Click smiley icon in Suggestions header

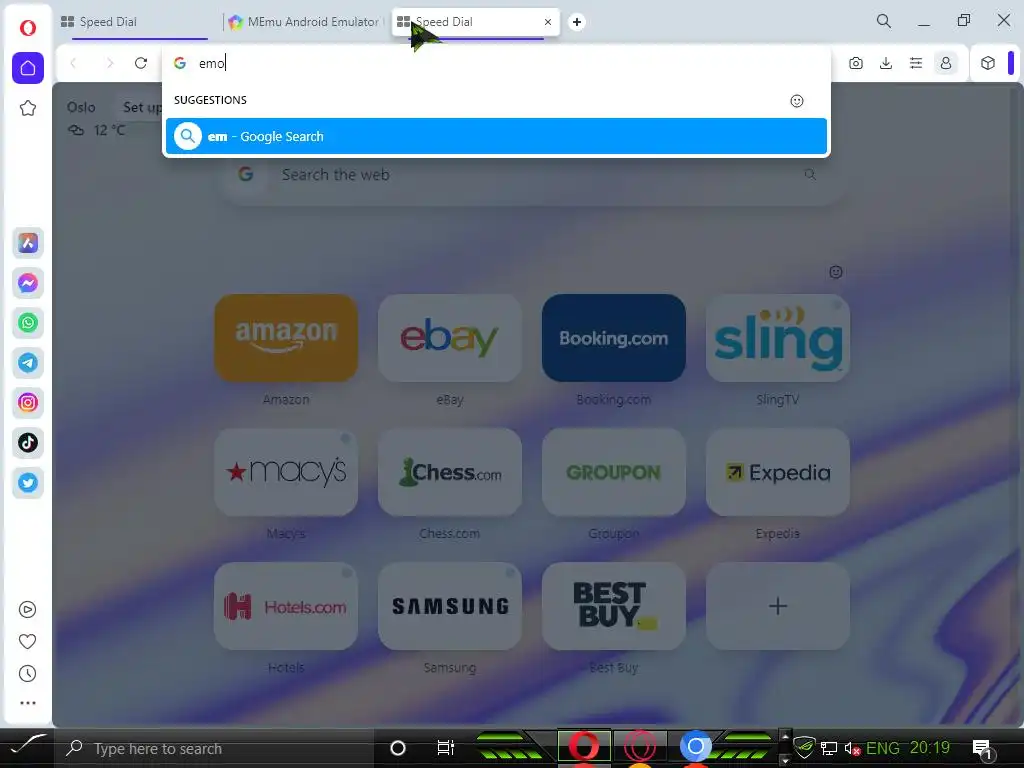(797, 101)
